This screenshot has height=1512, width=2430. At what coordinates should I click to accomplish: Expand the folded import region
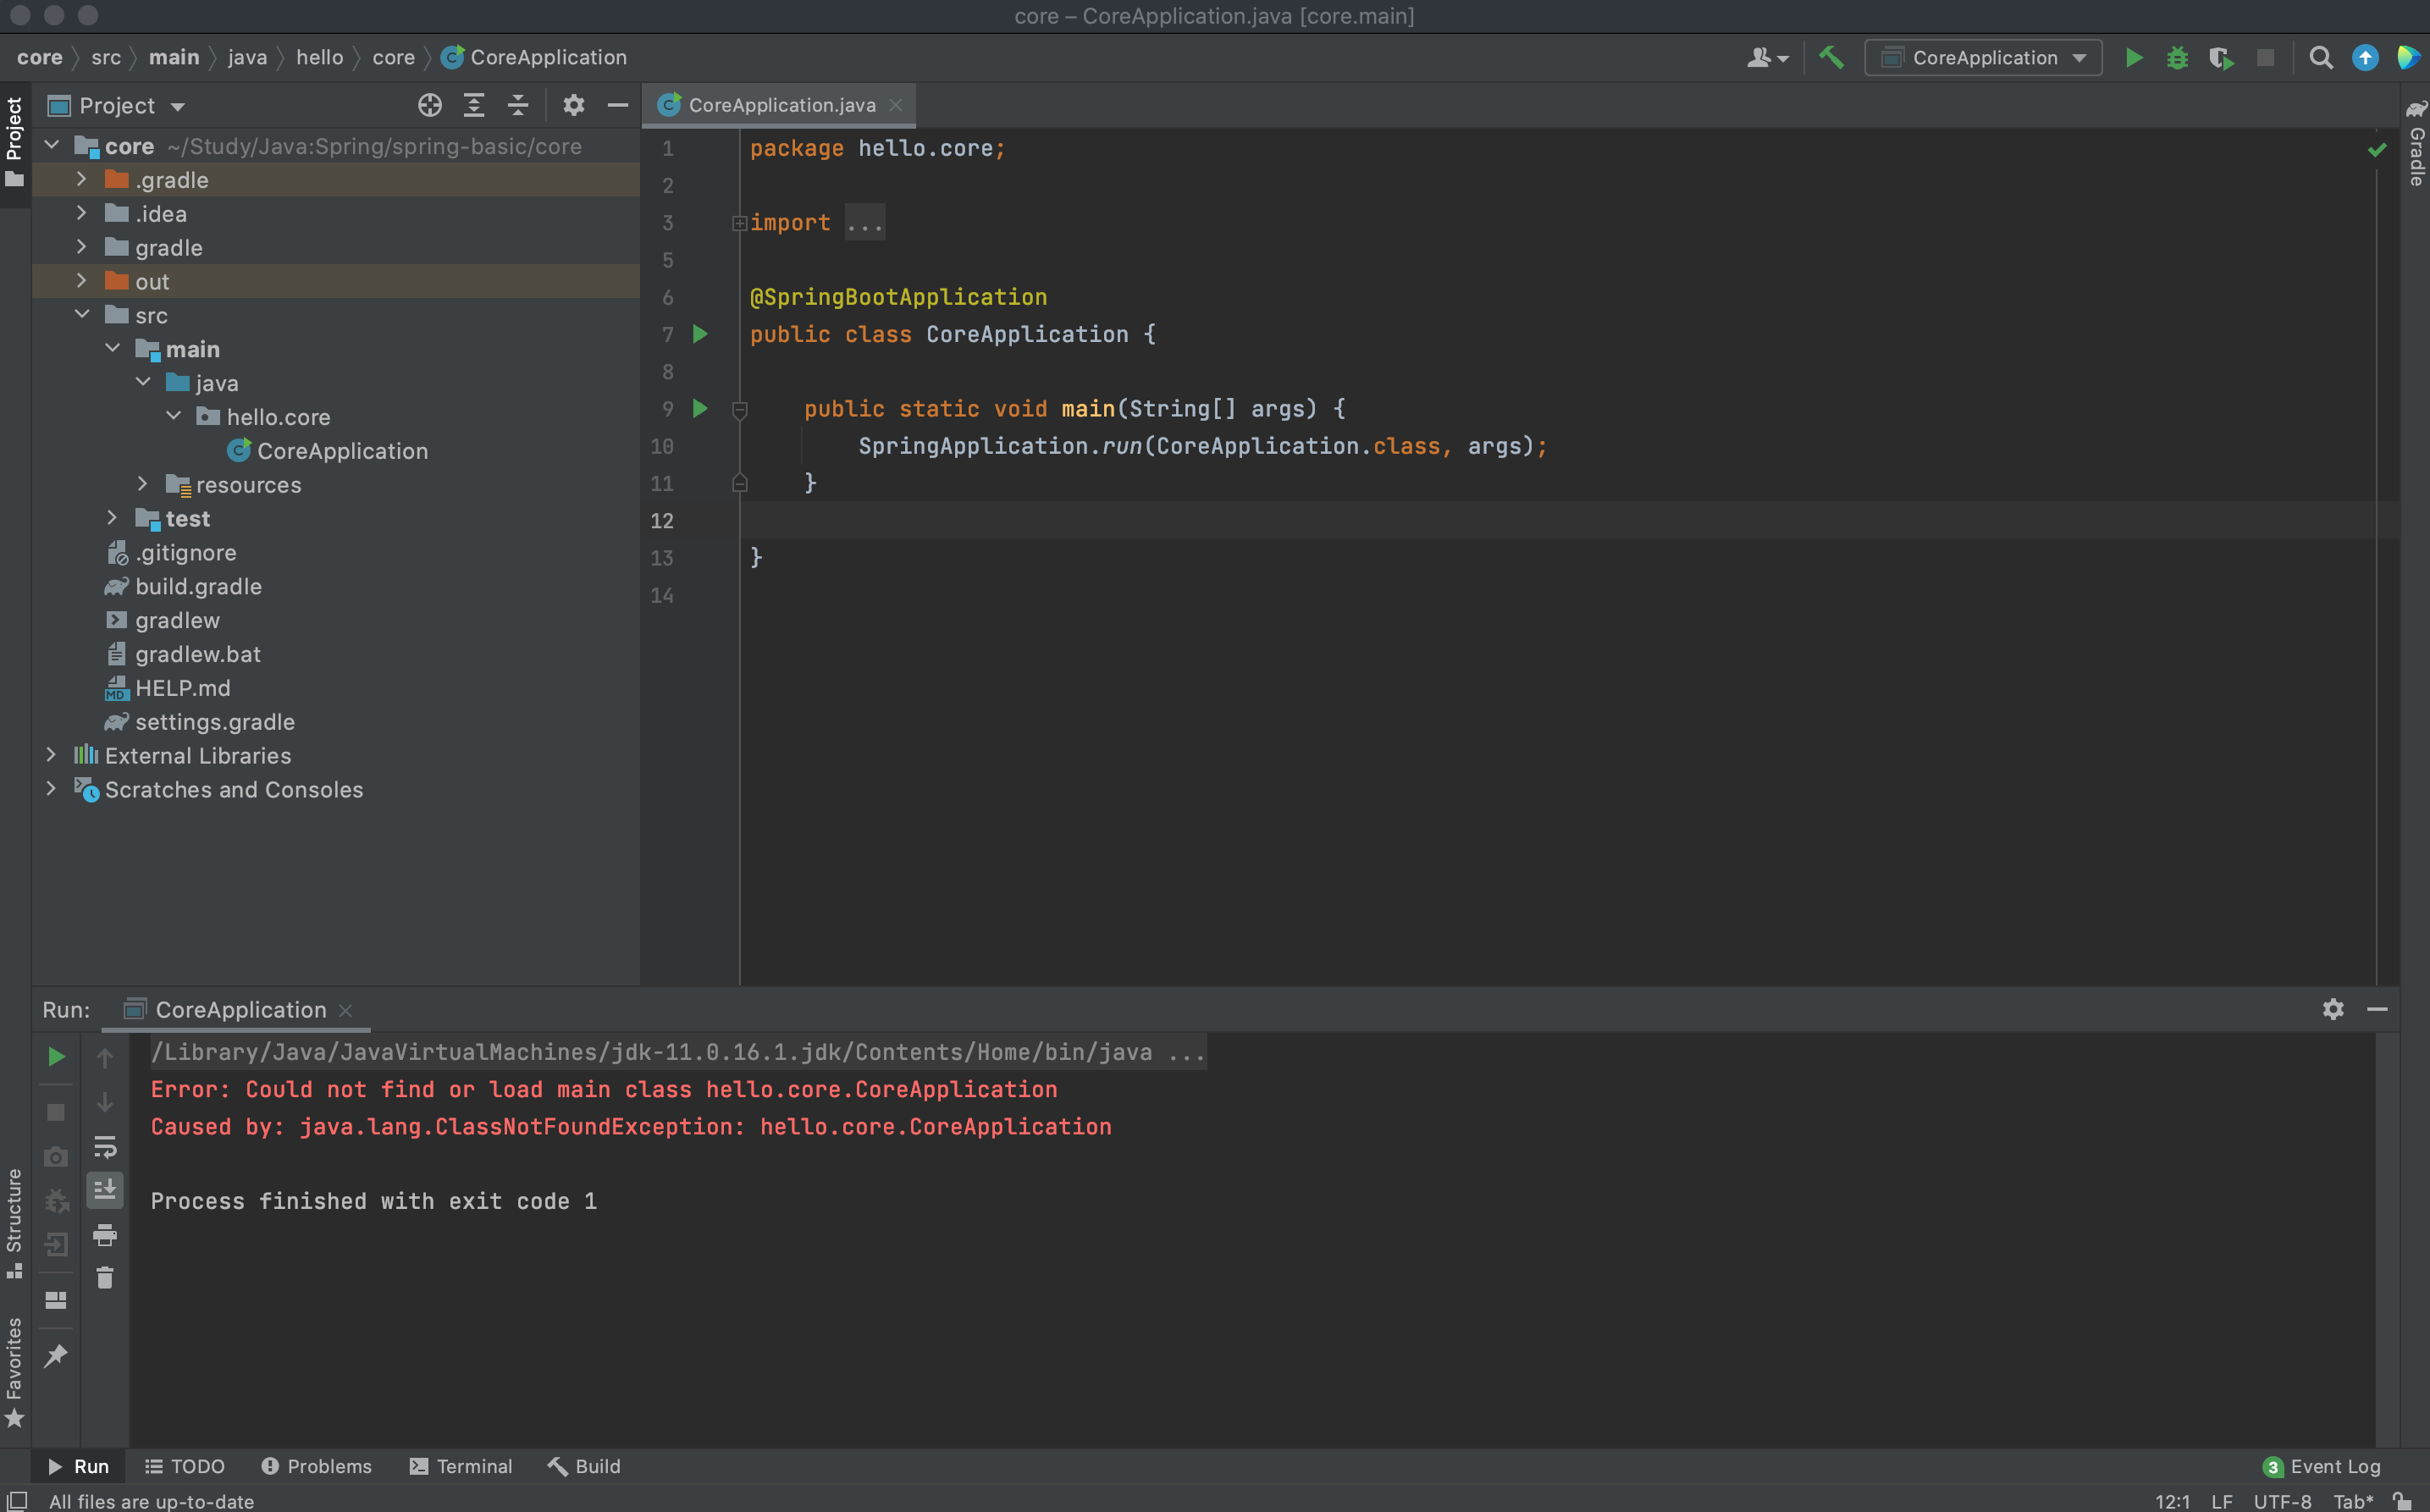740,223
